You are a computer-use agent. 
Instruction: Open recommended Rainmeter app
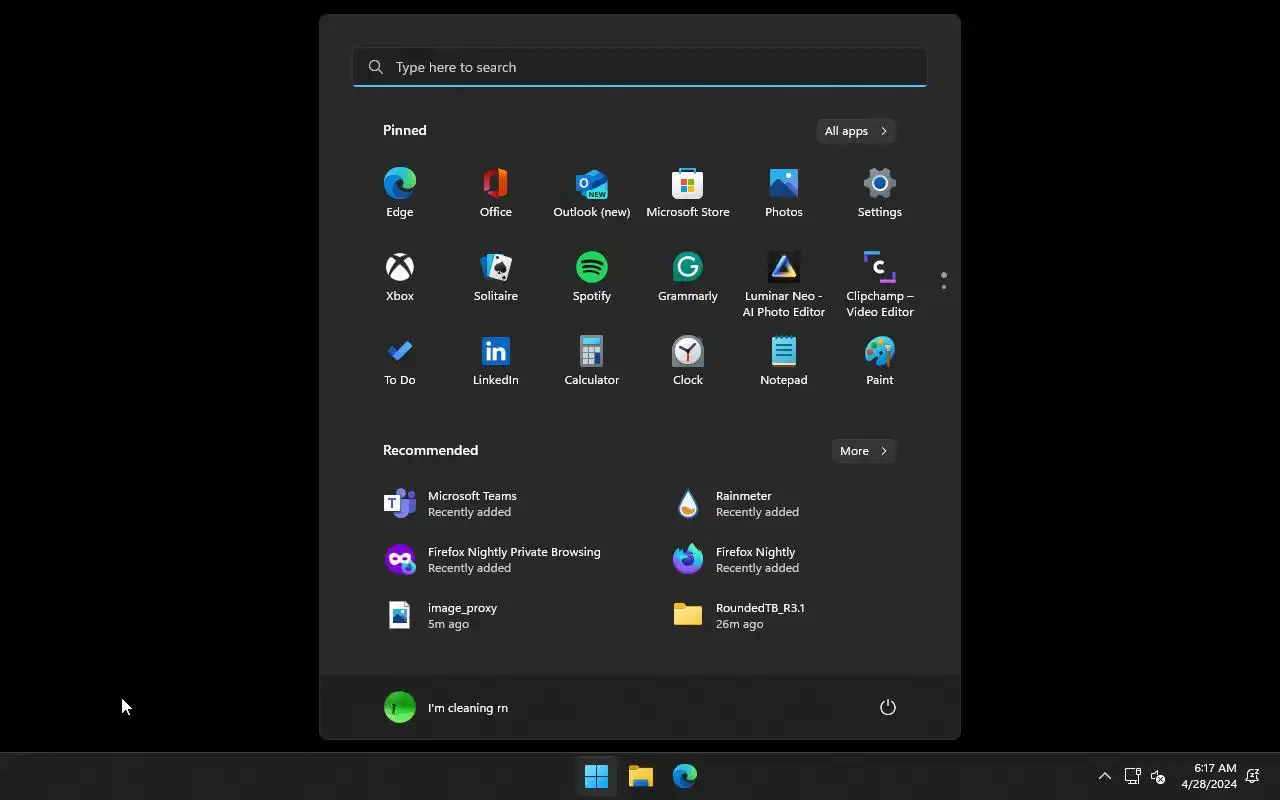pos(784,503)
